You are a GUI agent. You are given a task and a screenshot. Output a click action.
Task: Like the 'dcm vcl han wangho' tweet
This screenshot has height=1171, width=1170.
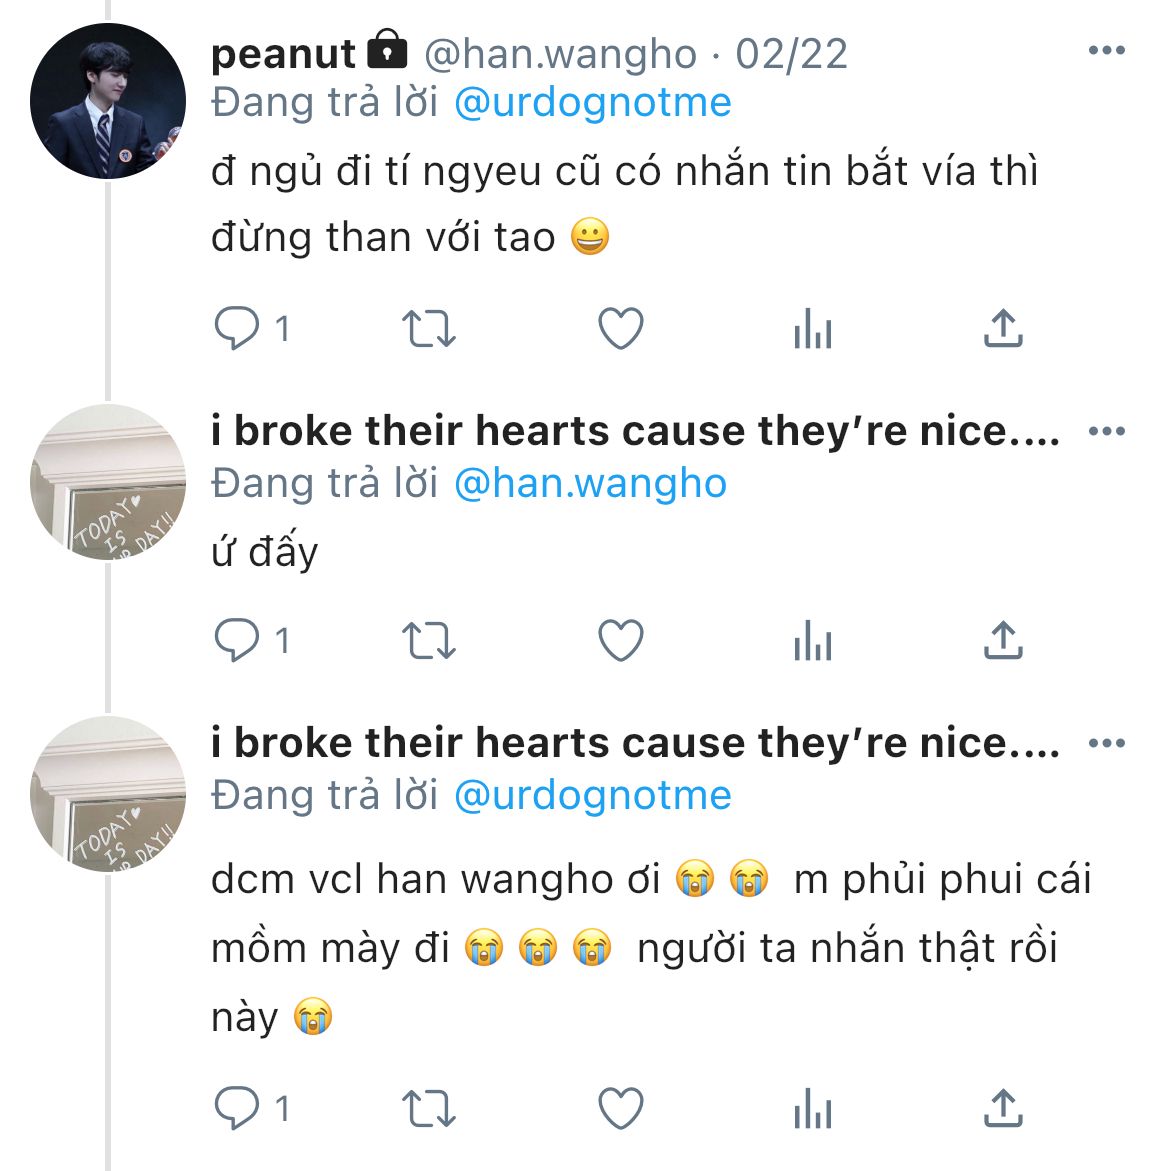pos(620,1108)
